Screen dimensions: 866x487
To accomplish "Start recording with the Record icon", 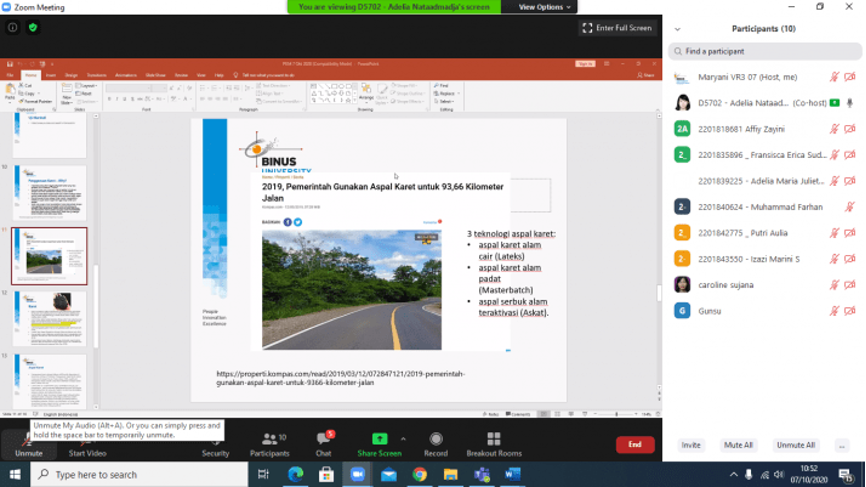I will pos(436,440).
